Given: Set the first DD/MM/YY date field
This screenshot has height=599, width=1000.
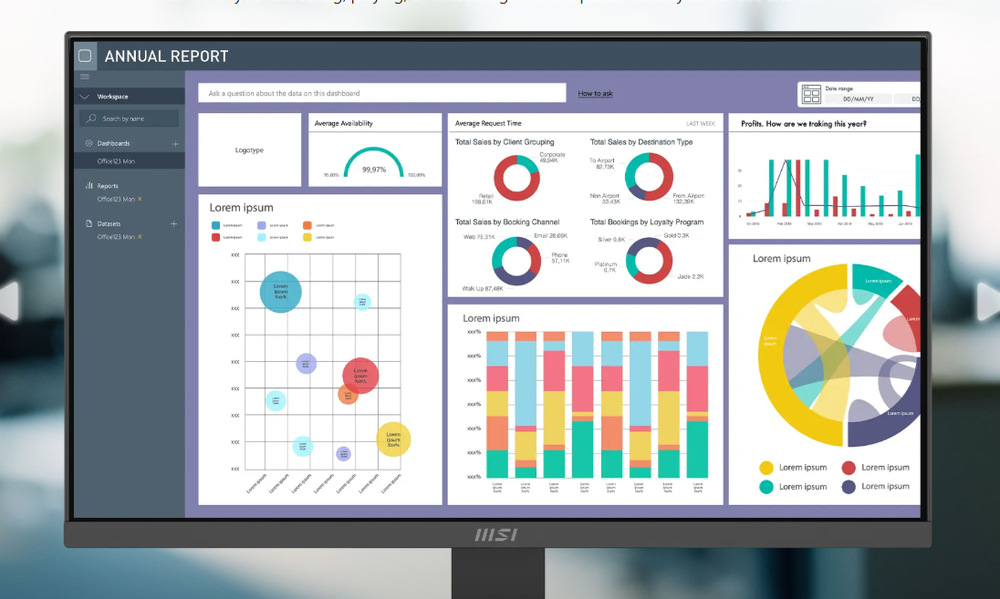Looking at the screenshot, I should coord(858,99).
